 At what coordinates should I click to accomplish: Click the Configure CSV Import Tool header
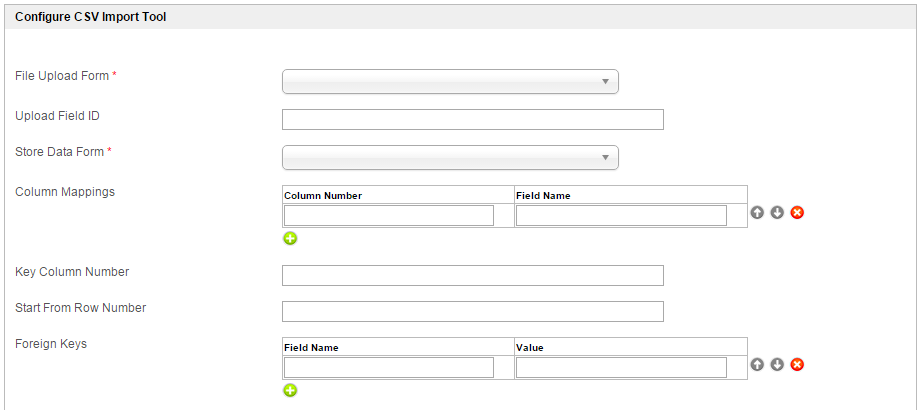click(x=90, y=17)
